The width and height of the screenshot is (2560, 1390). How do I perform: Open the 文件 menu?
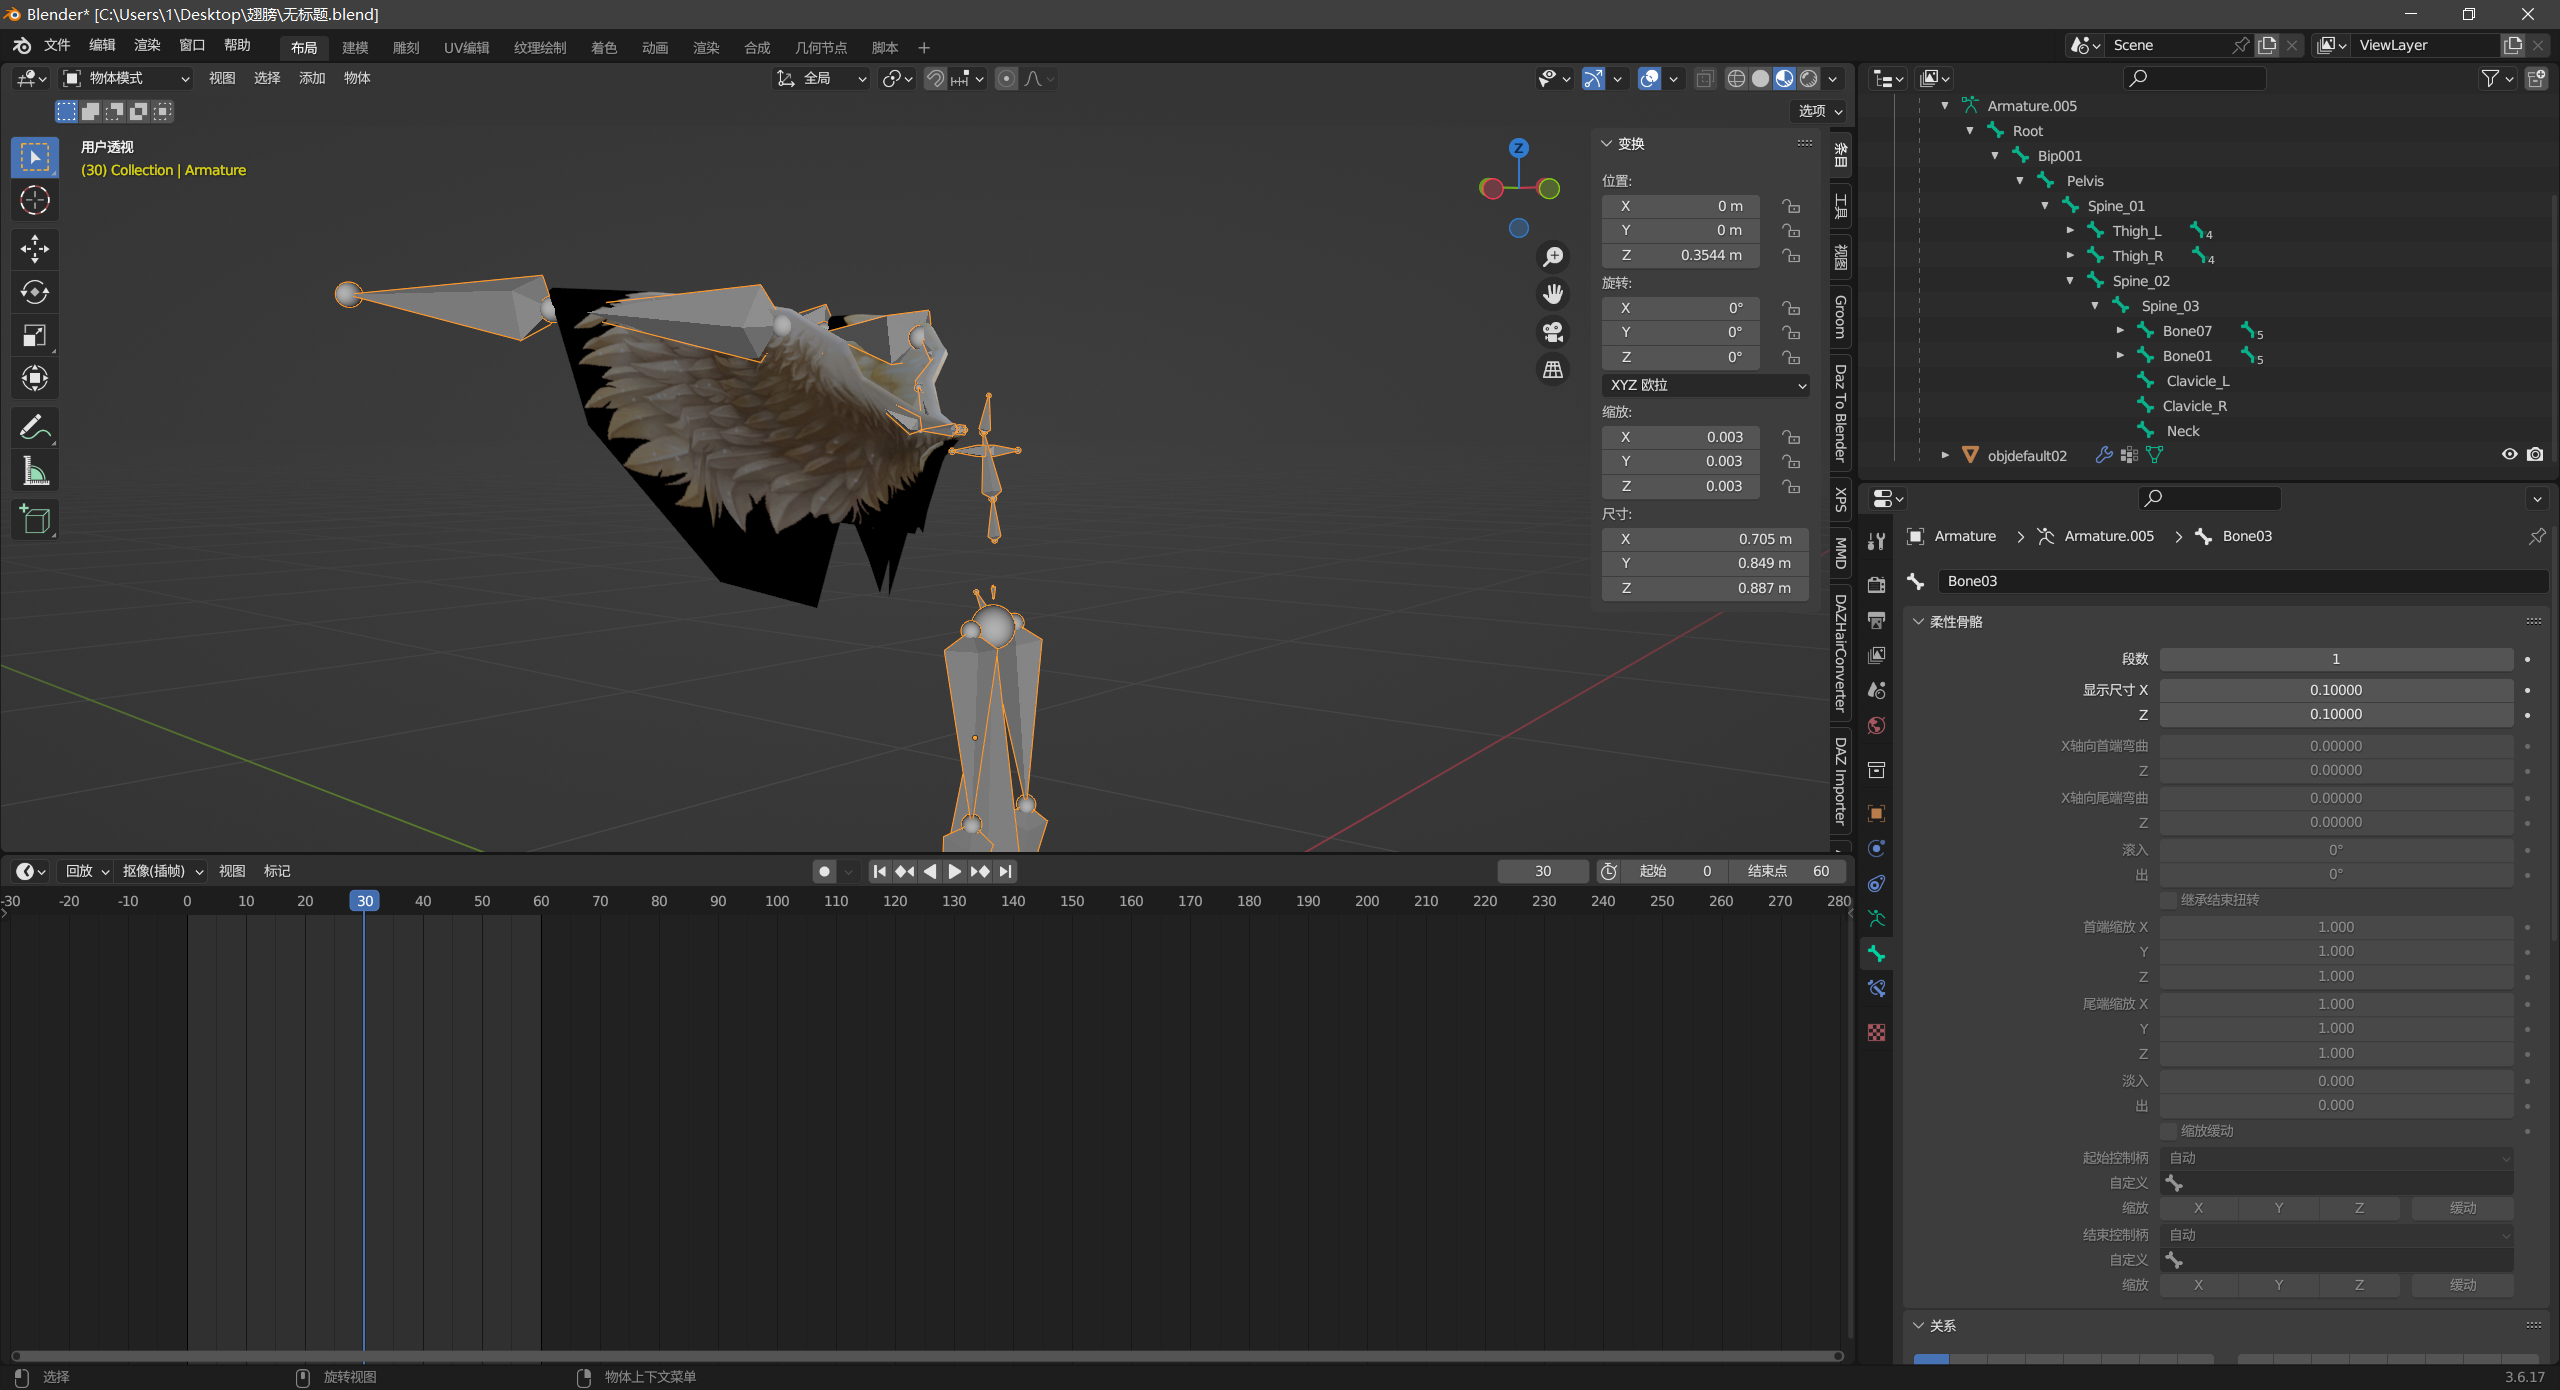point(57,45)
